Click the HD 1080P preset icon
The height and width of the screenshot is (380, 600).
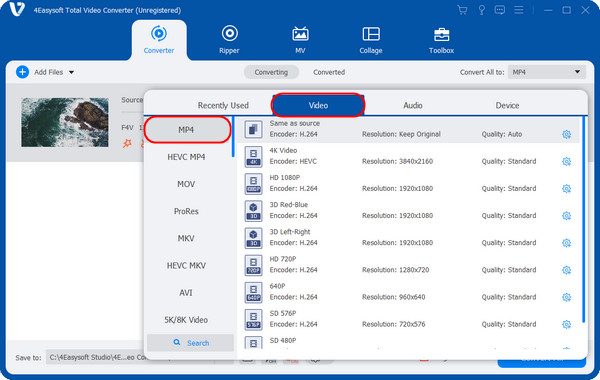point(253,184)
